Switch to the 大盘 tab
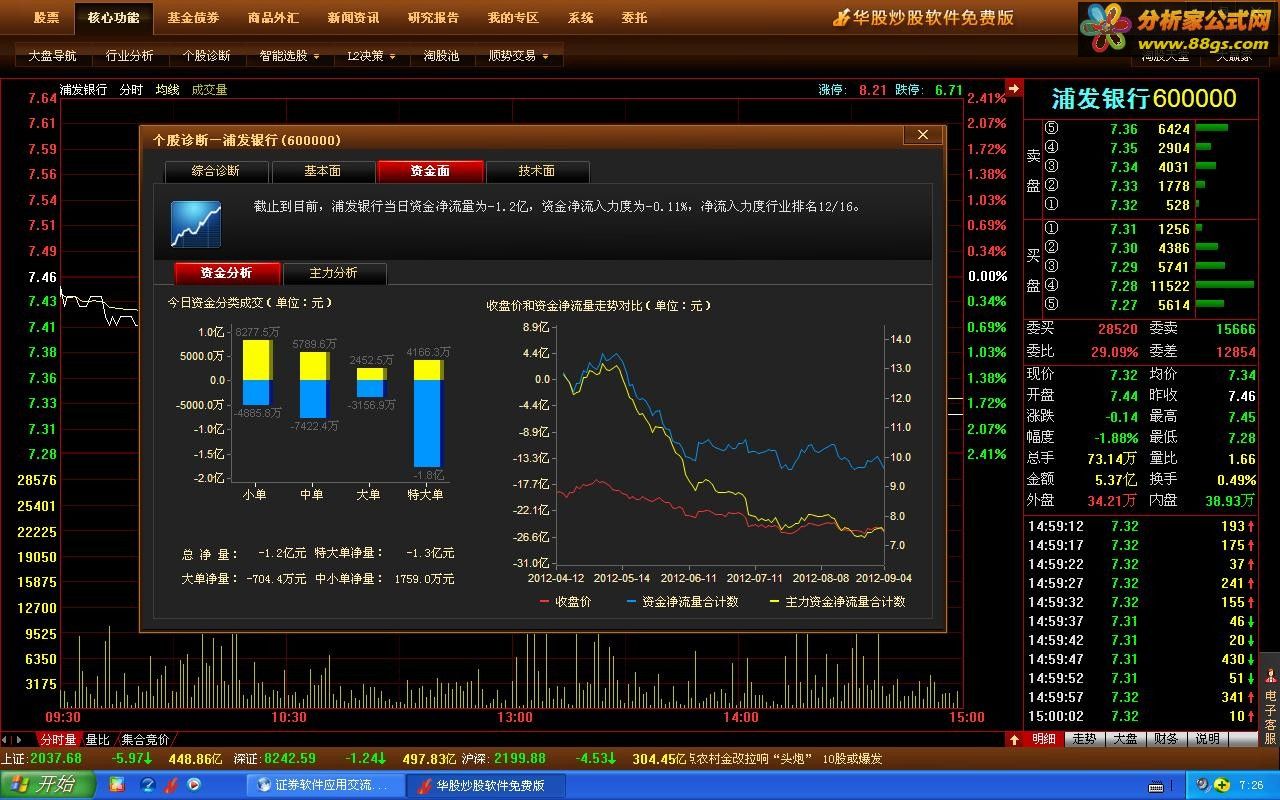 coord(1126,739)
